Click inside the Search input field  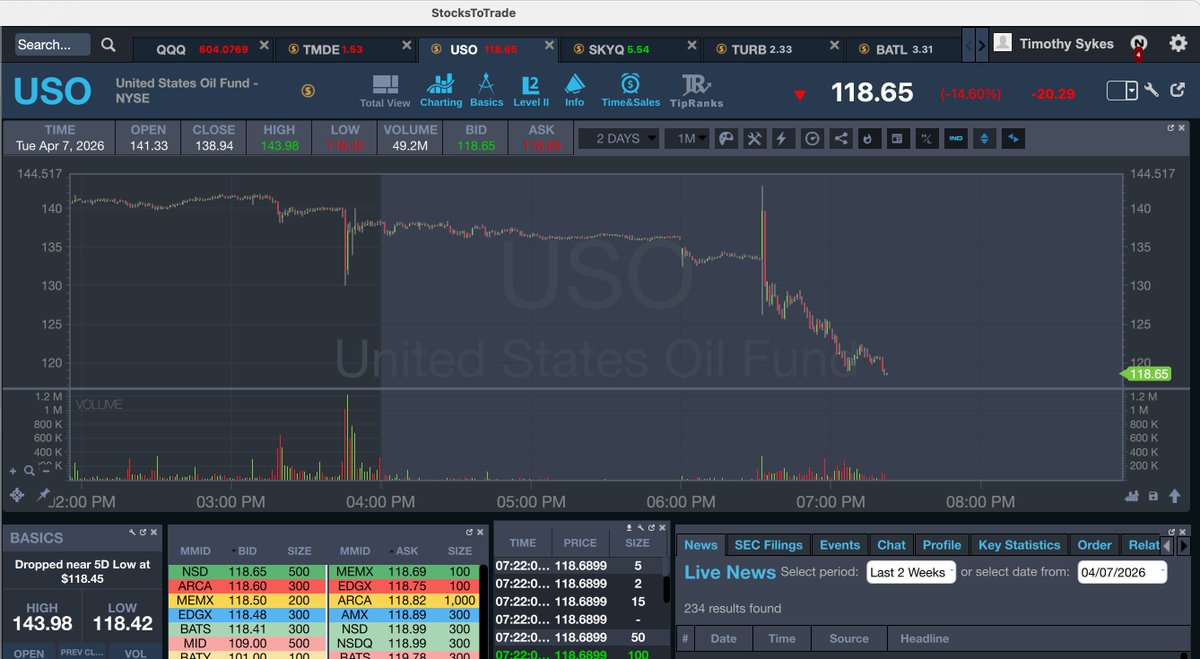coord(50,44)
